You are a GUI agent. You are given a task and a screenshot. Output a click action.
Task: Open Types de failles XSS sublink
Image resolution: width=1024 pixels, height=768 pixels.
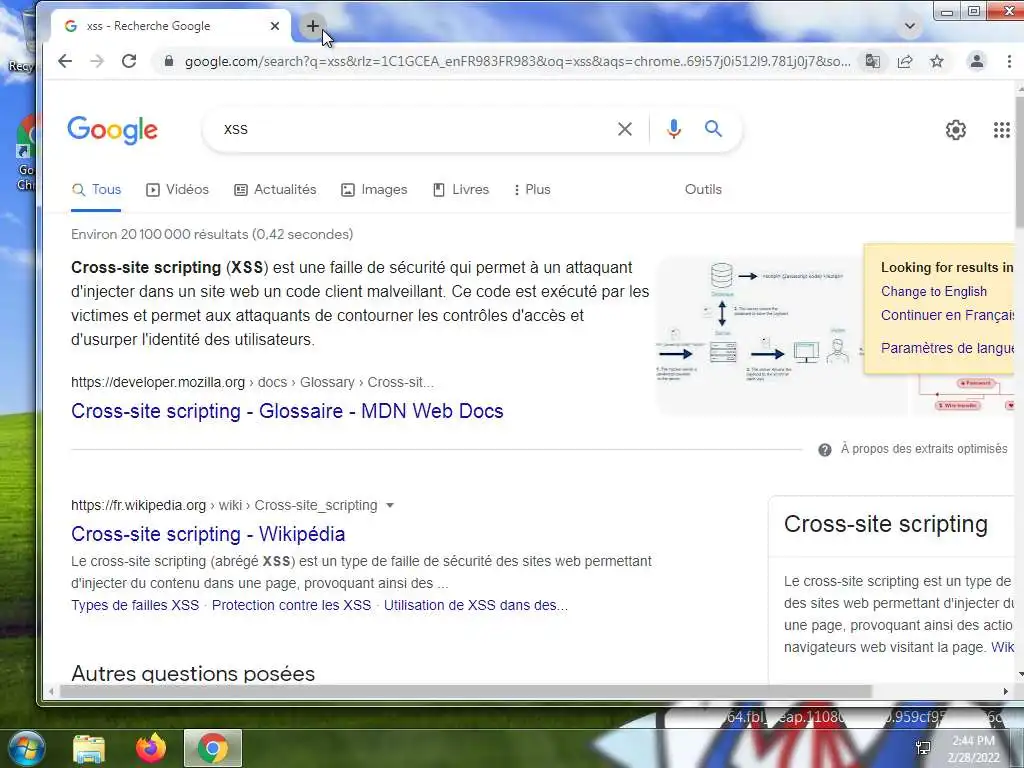135,605
